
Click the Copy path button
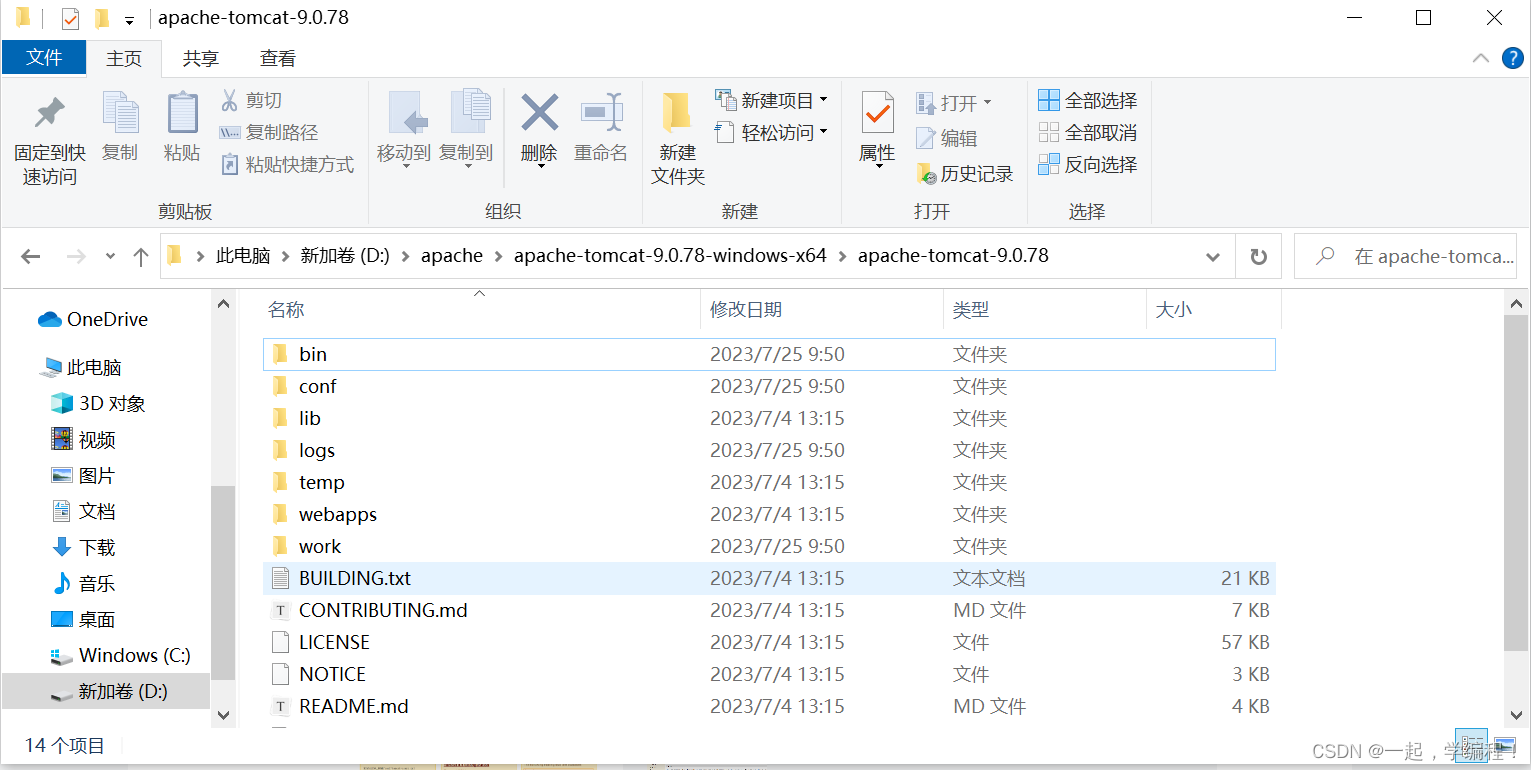(268, 132)
